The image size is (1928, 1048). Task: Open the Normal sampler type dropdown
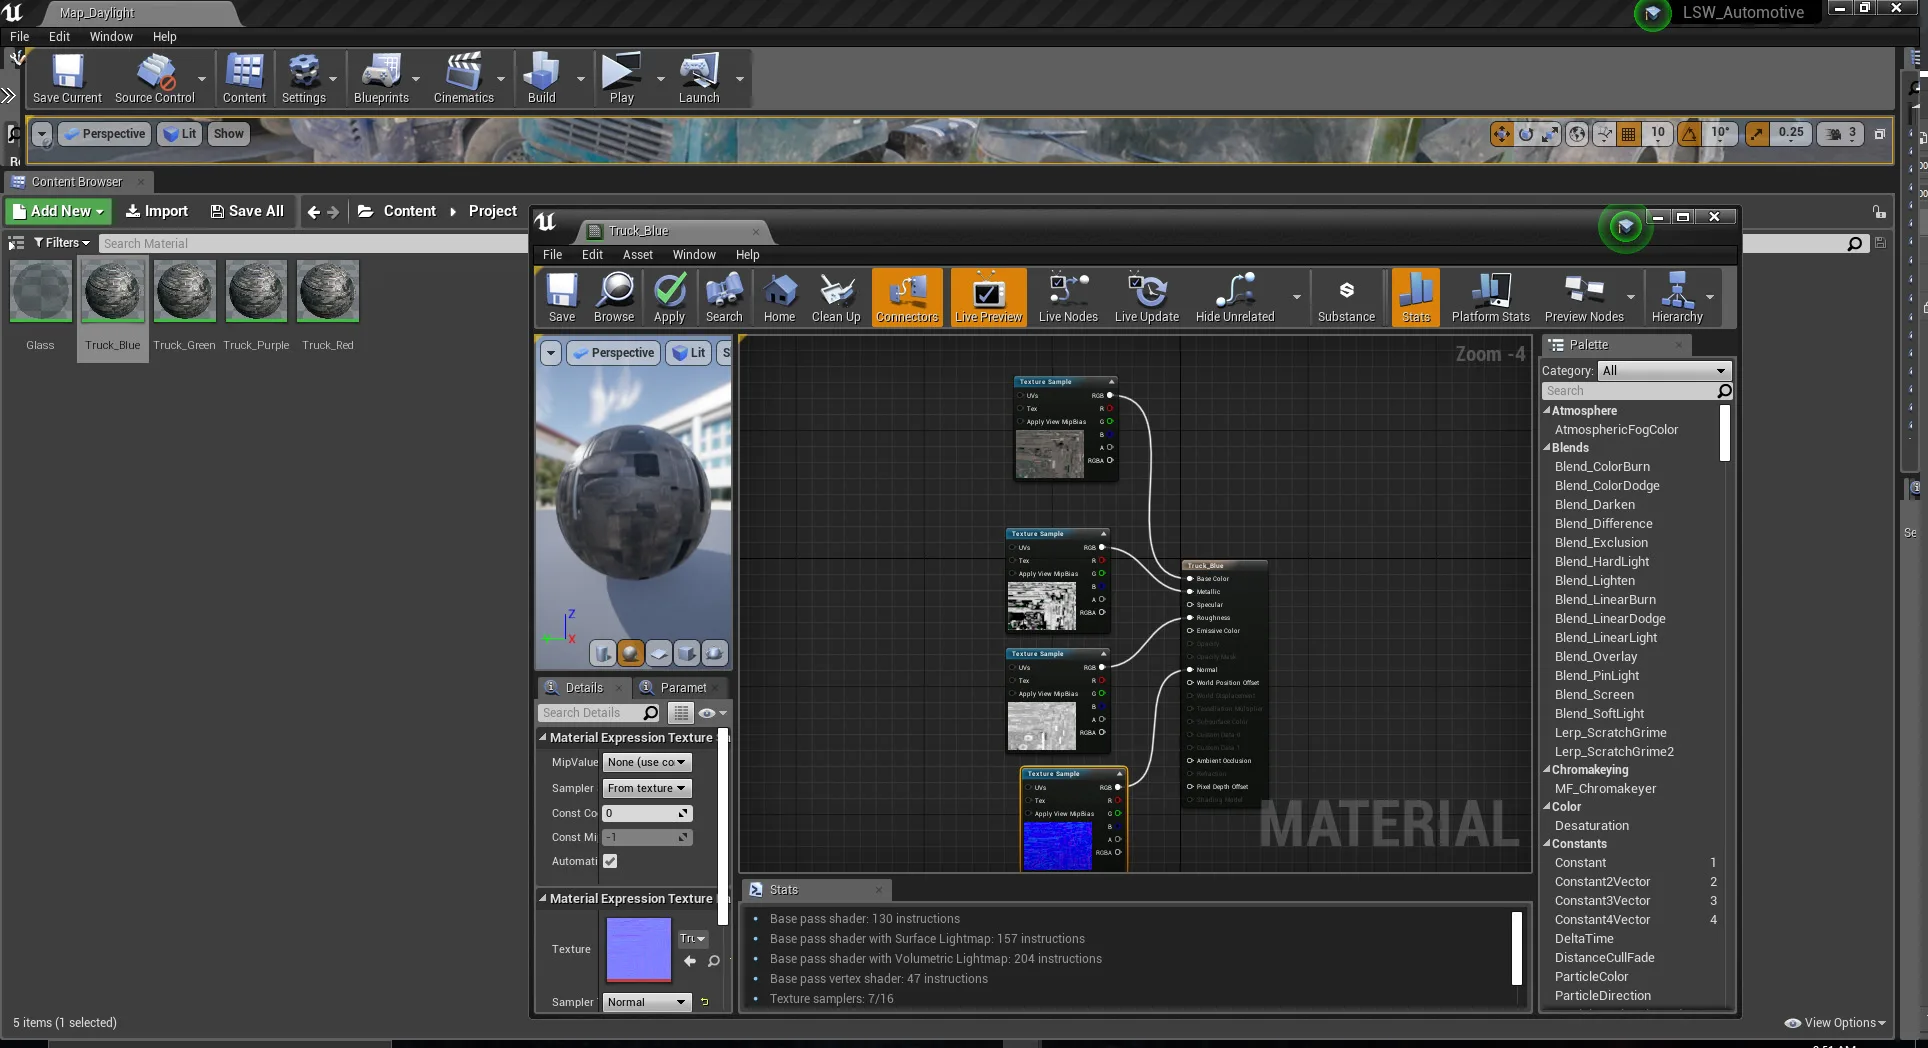click(x=647, y=1002)
